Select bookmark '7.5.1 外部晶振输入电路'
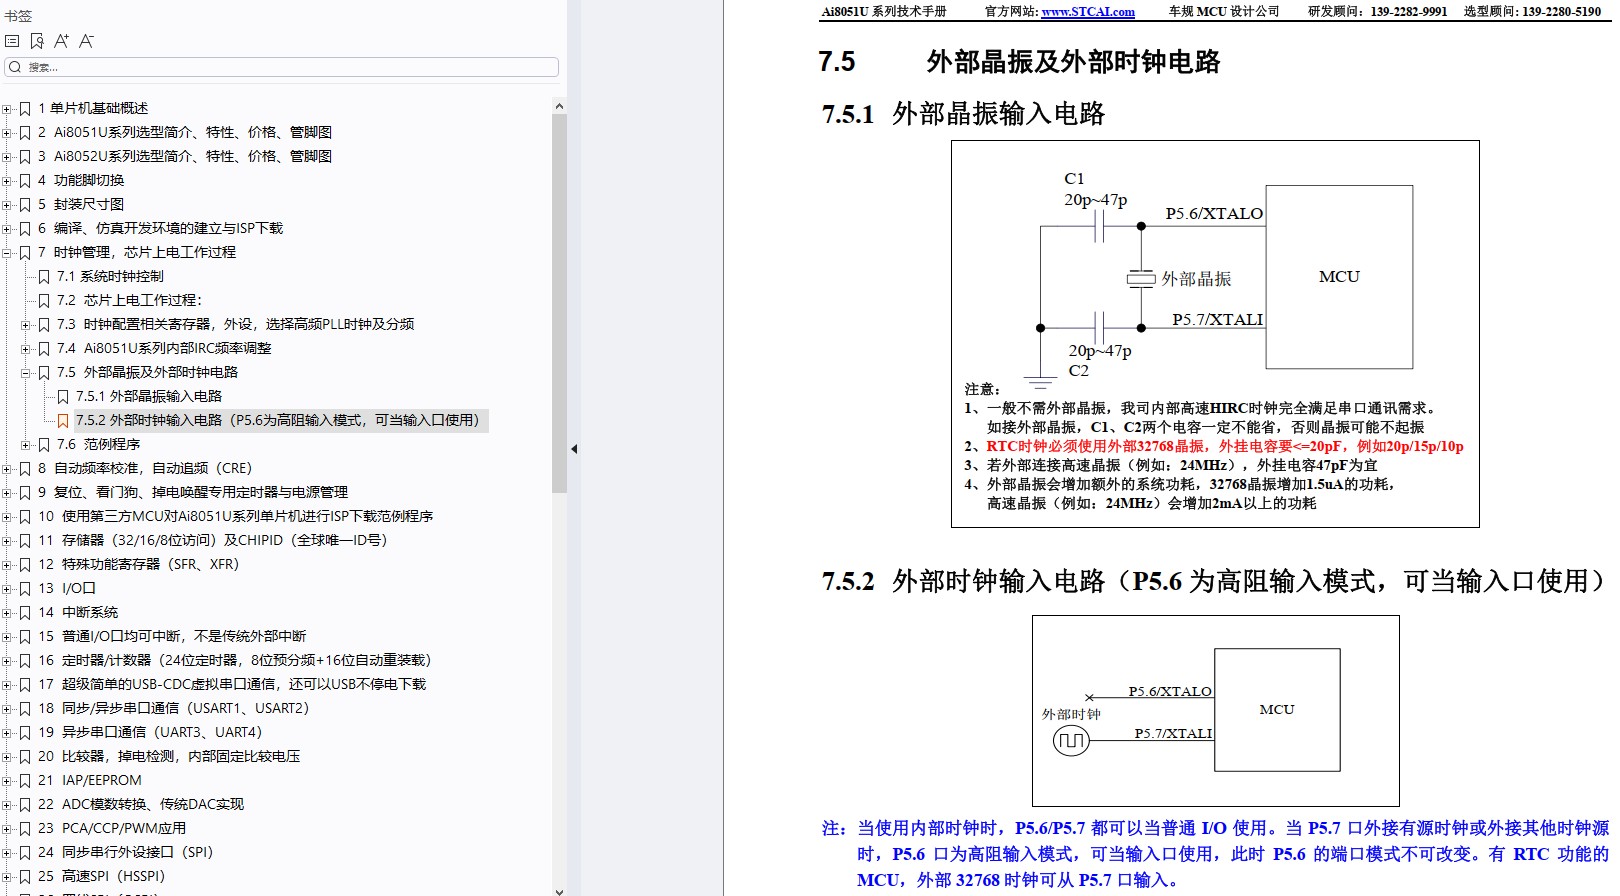The image size is (1620, 896). pyautogui.click(x=149, y=396)
